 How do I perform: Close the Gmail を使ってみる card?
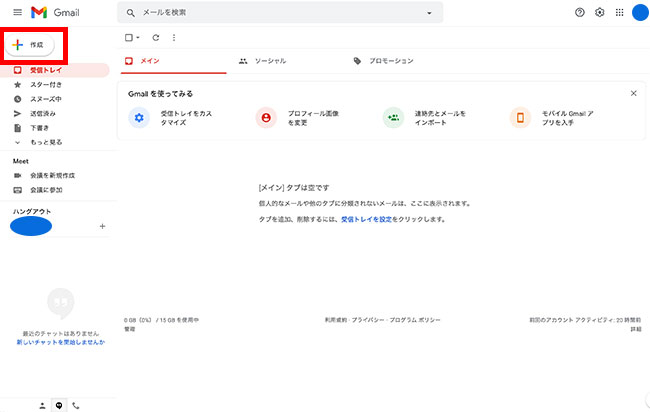coord(633,93)
